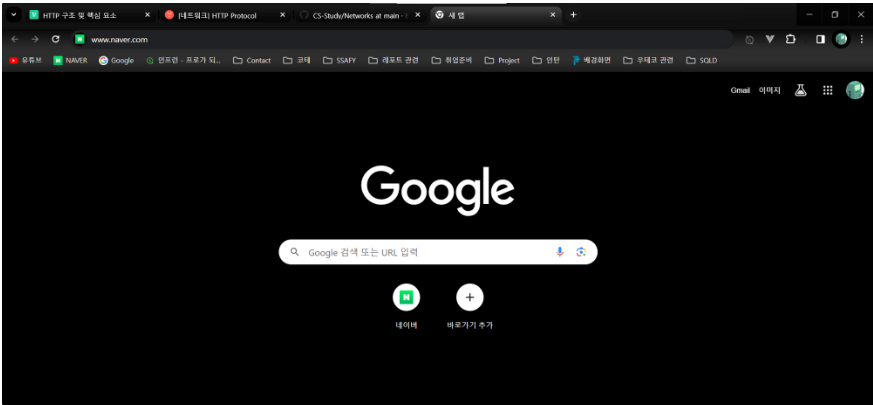Go back with the back arrow

tap(15, 40)
